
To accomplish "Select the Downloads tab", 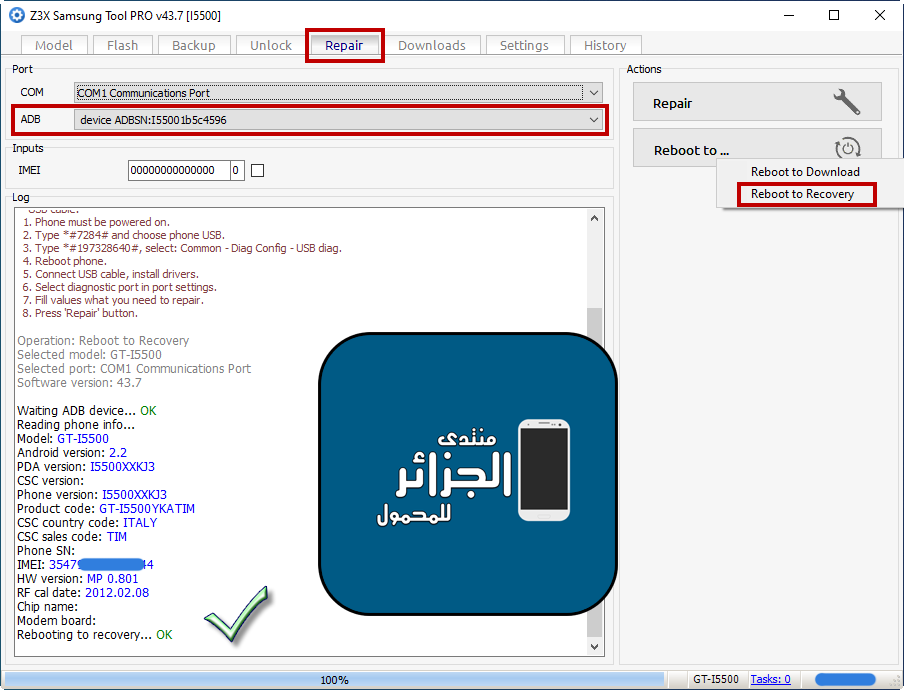I will coord(431,45).
